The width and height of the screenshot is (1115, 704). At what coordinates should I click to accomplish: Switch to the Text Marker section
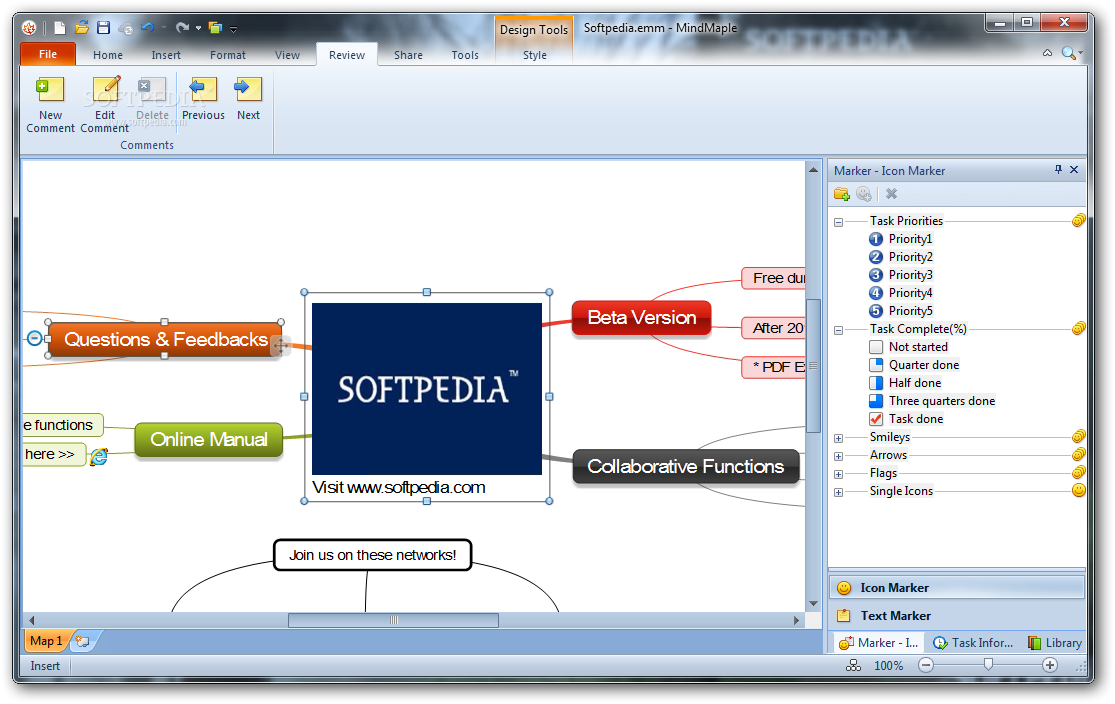click(956, 616)
